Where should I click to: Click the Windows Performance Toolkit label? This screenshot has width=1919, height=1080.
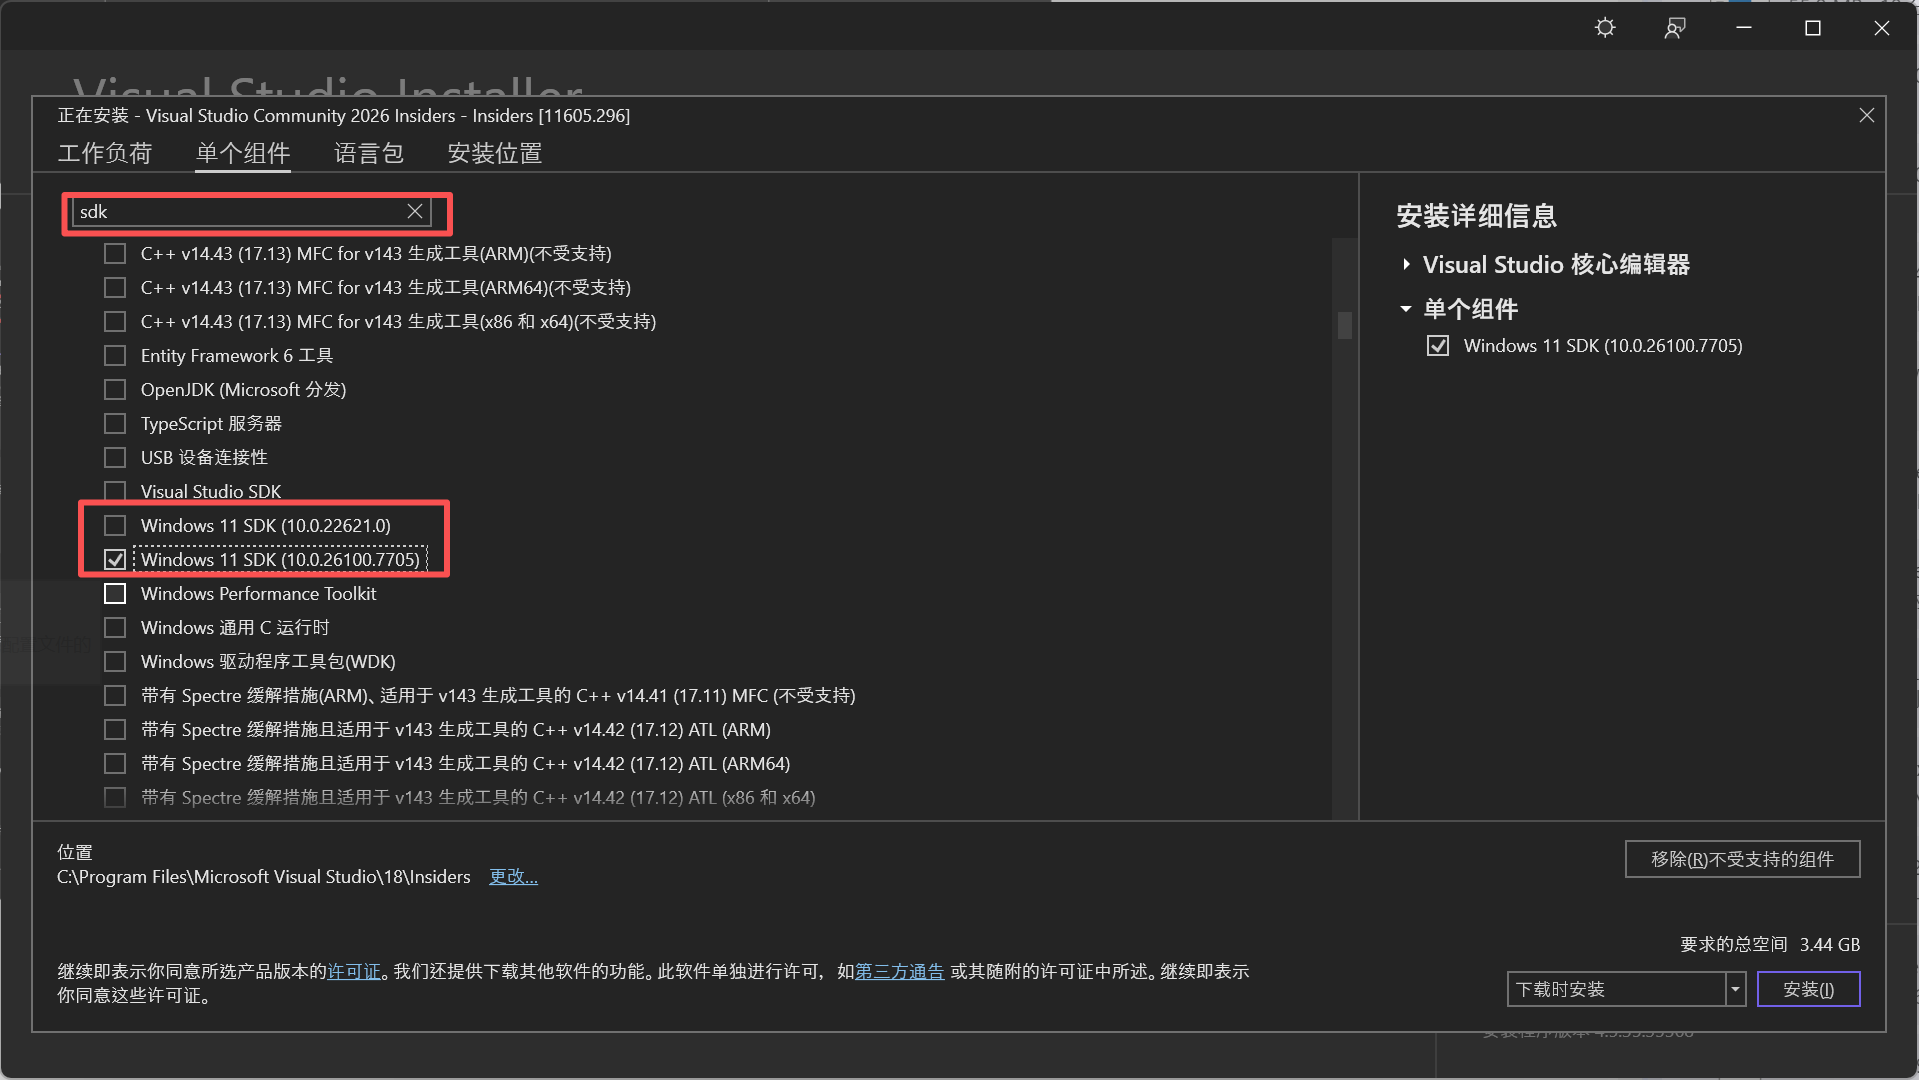click(259, 594)
